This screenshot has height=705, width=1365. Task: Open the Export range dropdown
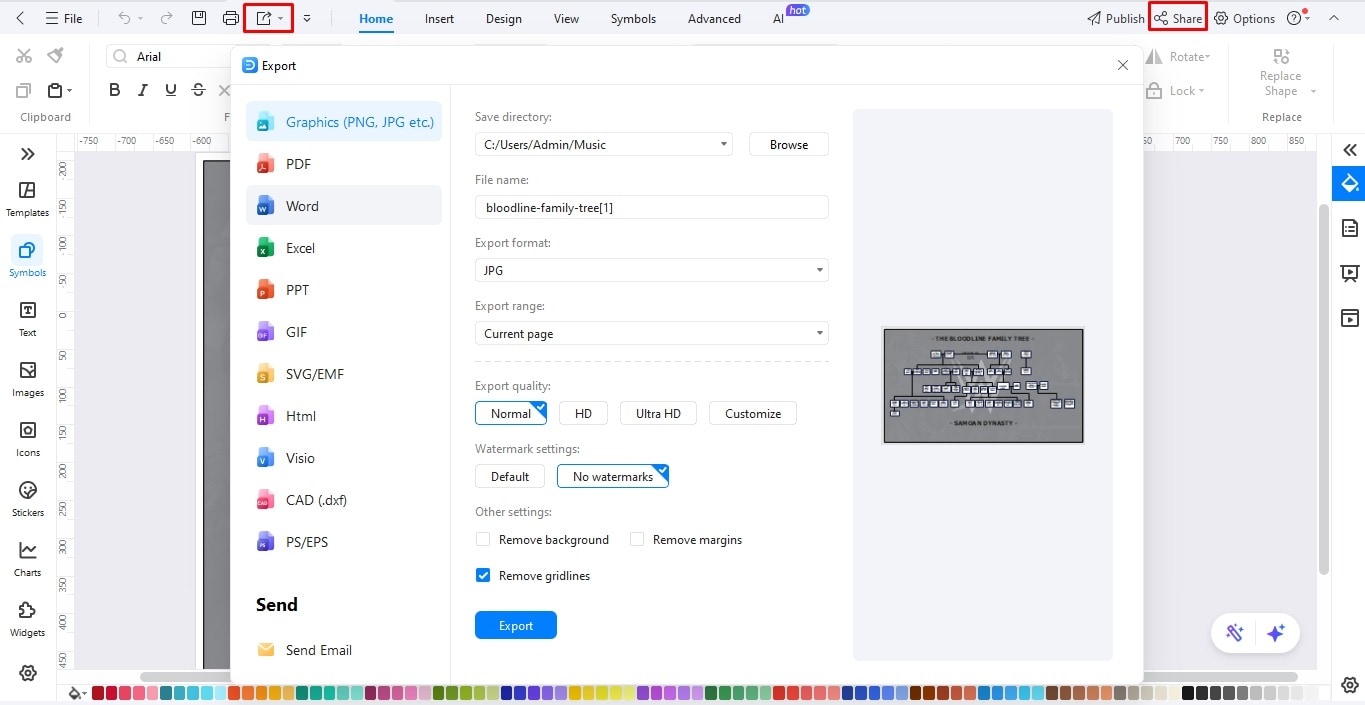652,333
